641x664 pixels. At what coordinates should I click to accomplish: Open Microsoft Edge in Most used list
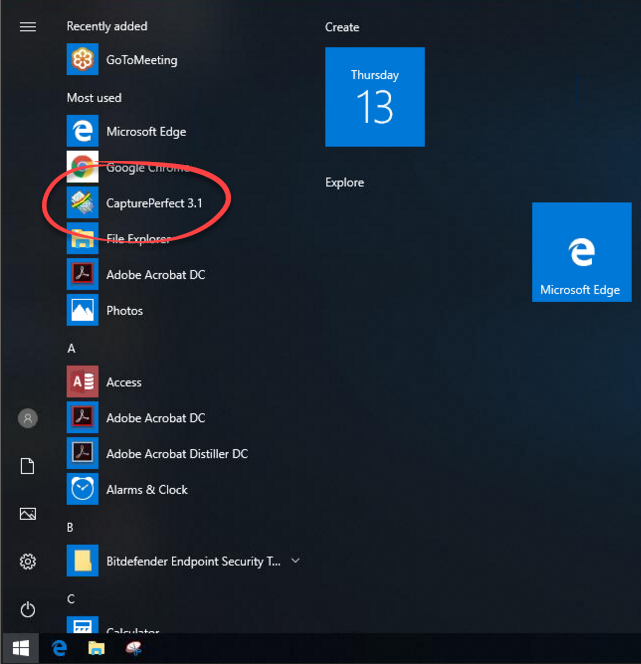coord(145,132)
